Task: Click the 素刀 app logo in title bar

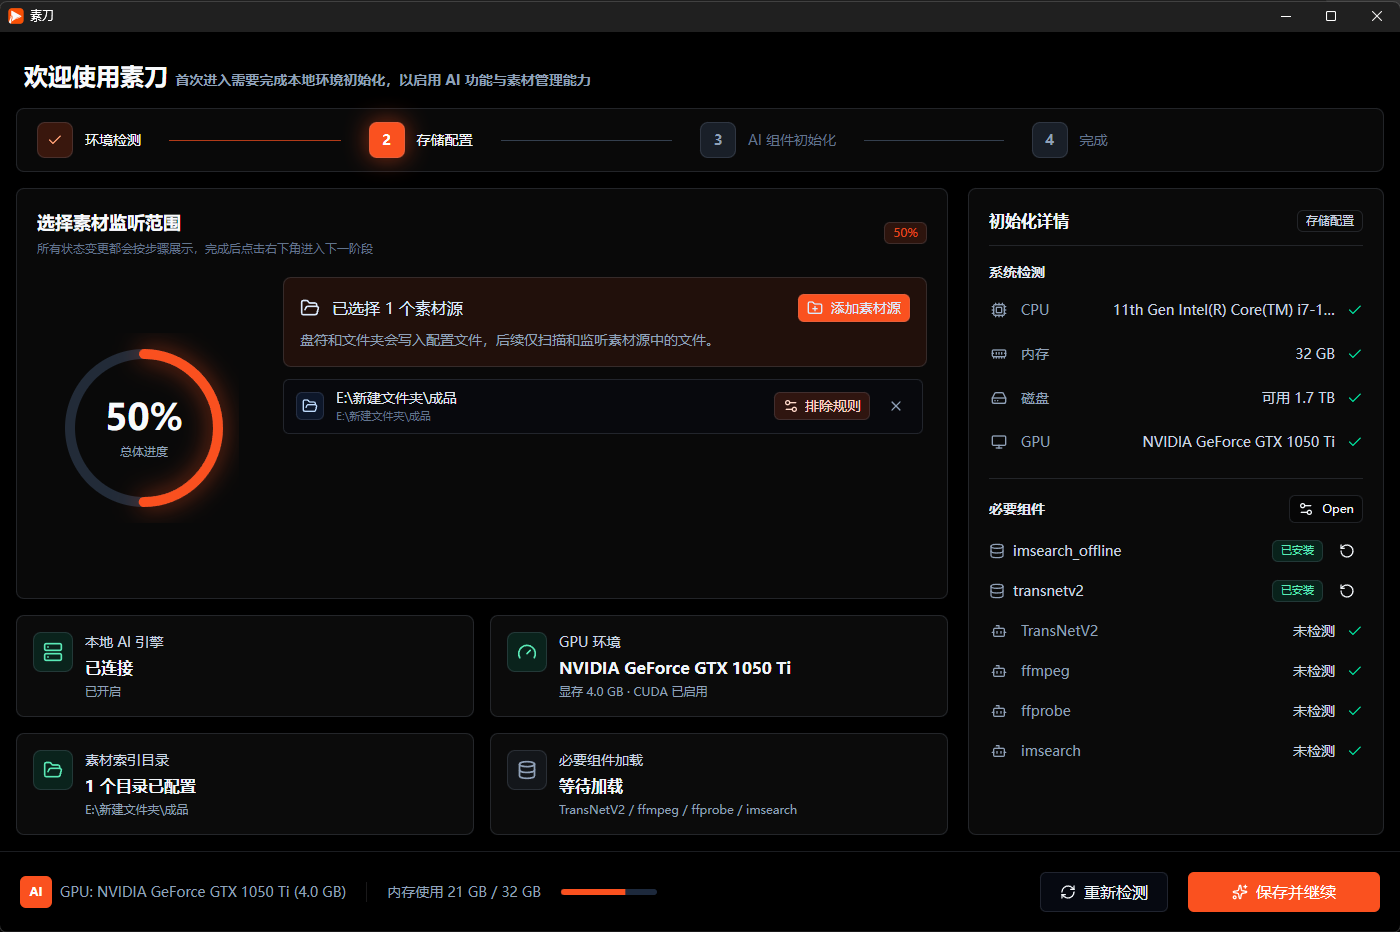Action: pos(16,16)
